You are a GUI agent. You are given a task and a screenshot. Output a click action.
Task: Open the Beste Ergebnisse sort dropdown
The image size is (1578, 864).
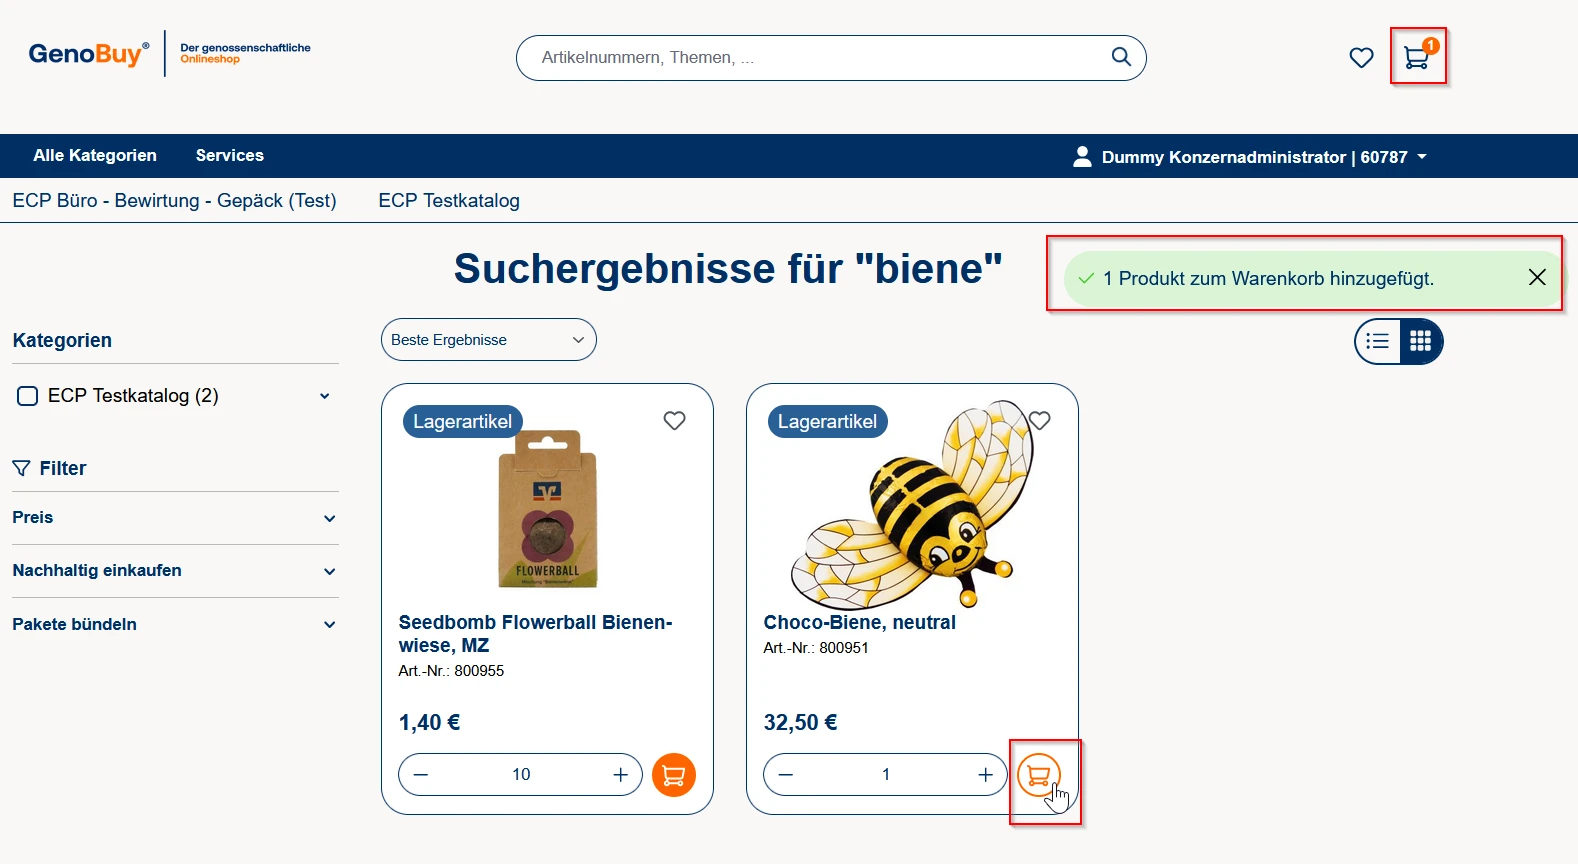[488, 340]
